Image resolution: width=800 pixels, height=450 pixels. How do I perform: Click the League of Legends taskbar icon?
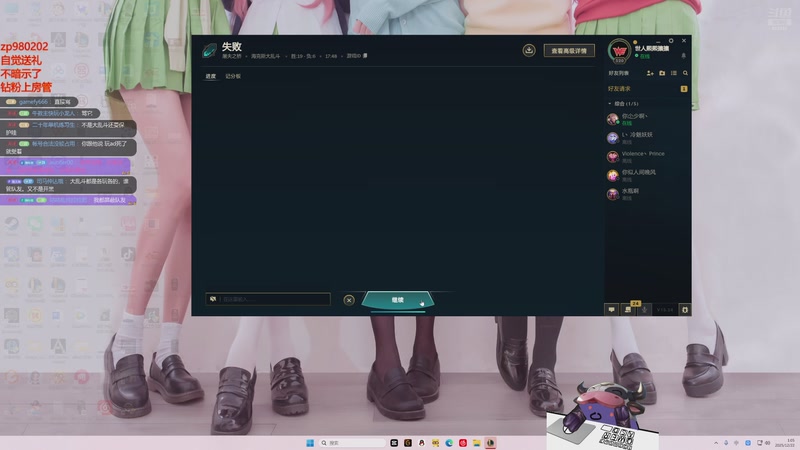[490, 443]
